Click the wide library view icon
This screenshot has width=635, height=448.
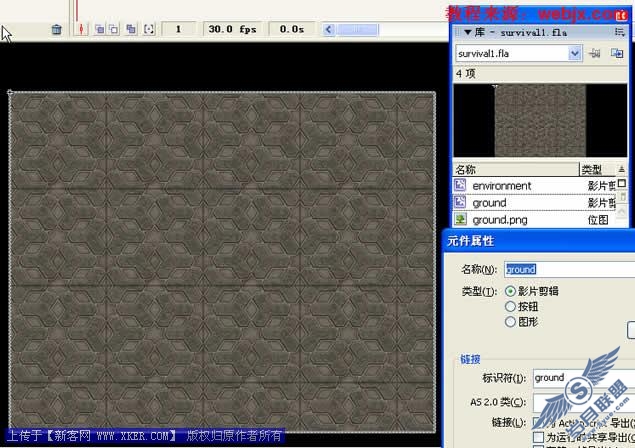point(622,184)
